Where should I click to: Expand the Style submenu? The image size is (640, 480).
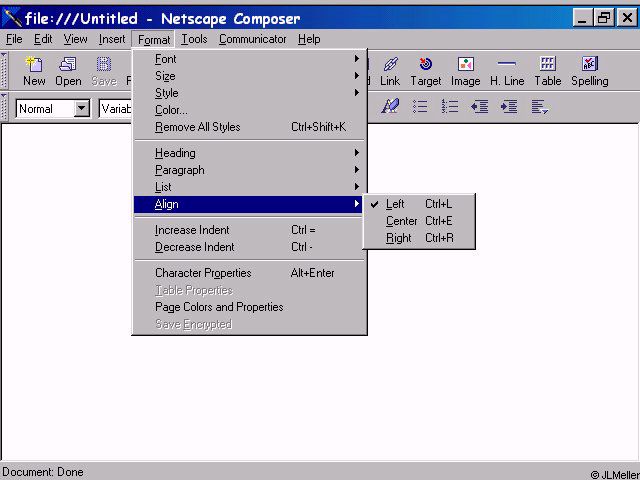tap(249, 93)
